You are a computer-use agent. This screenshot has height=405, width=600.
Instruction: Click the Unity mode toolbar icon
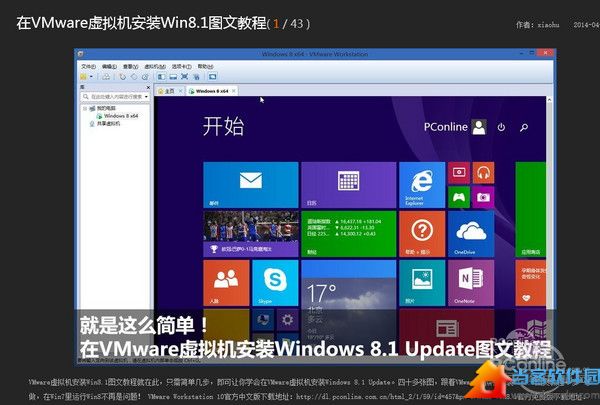[196, 77]
